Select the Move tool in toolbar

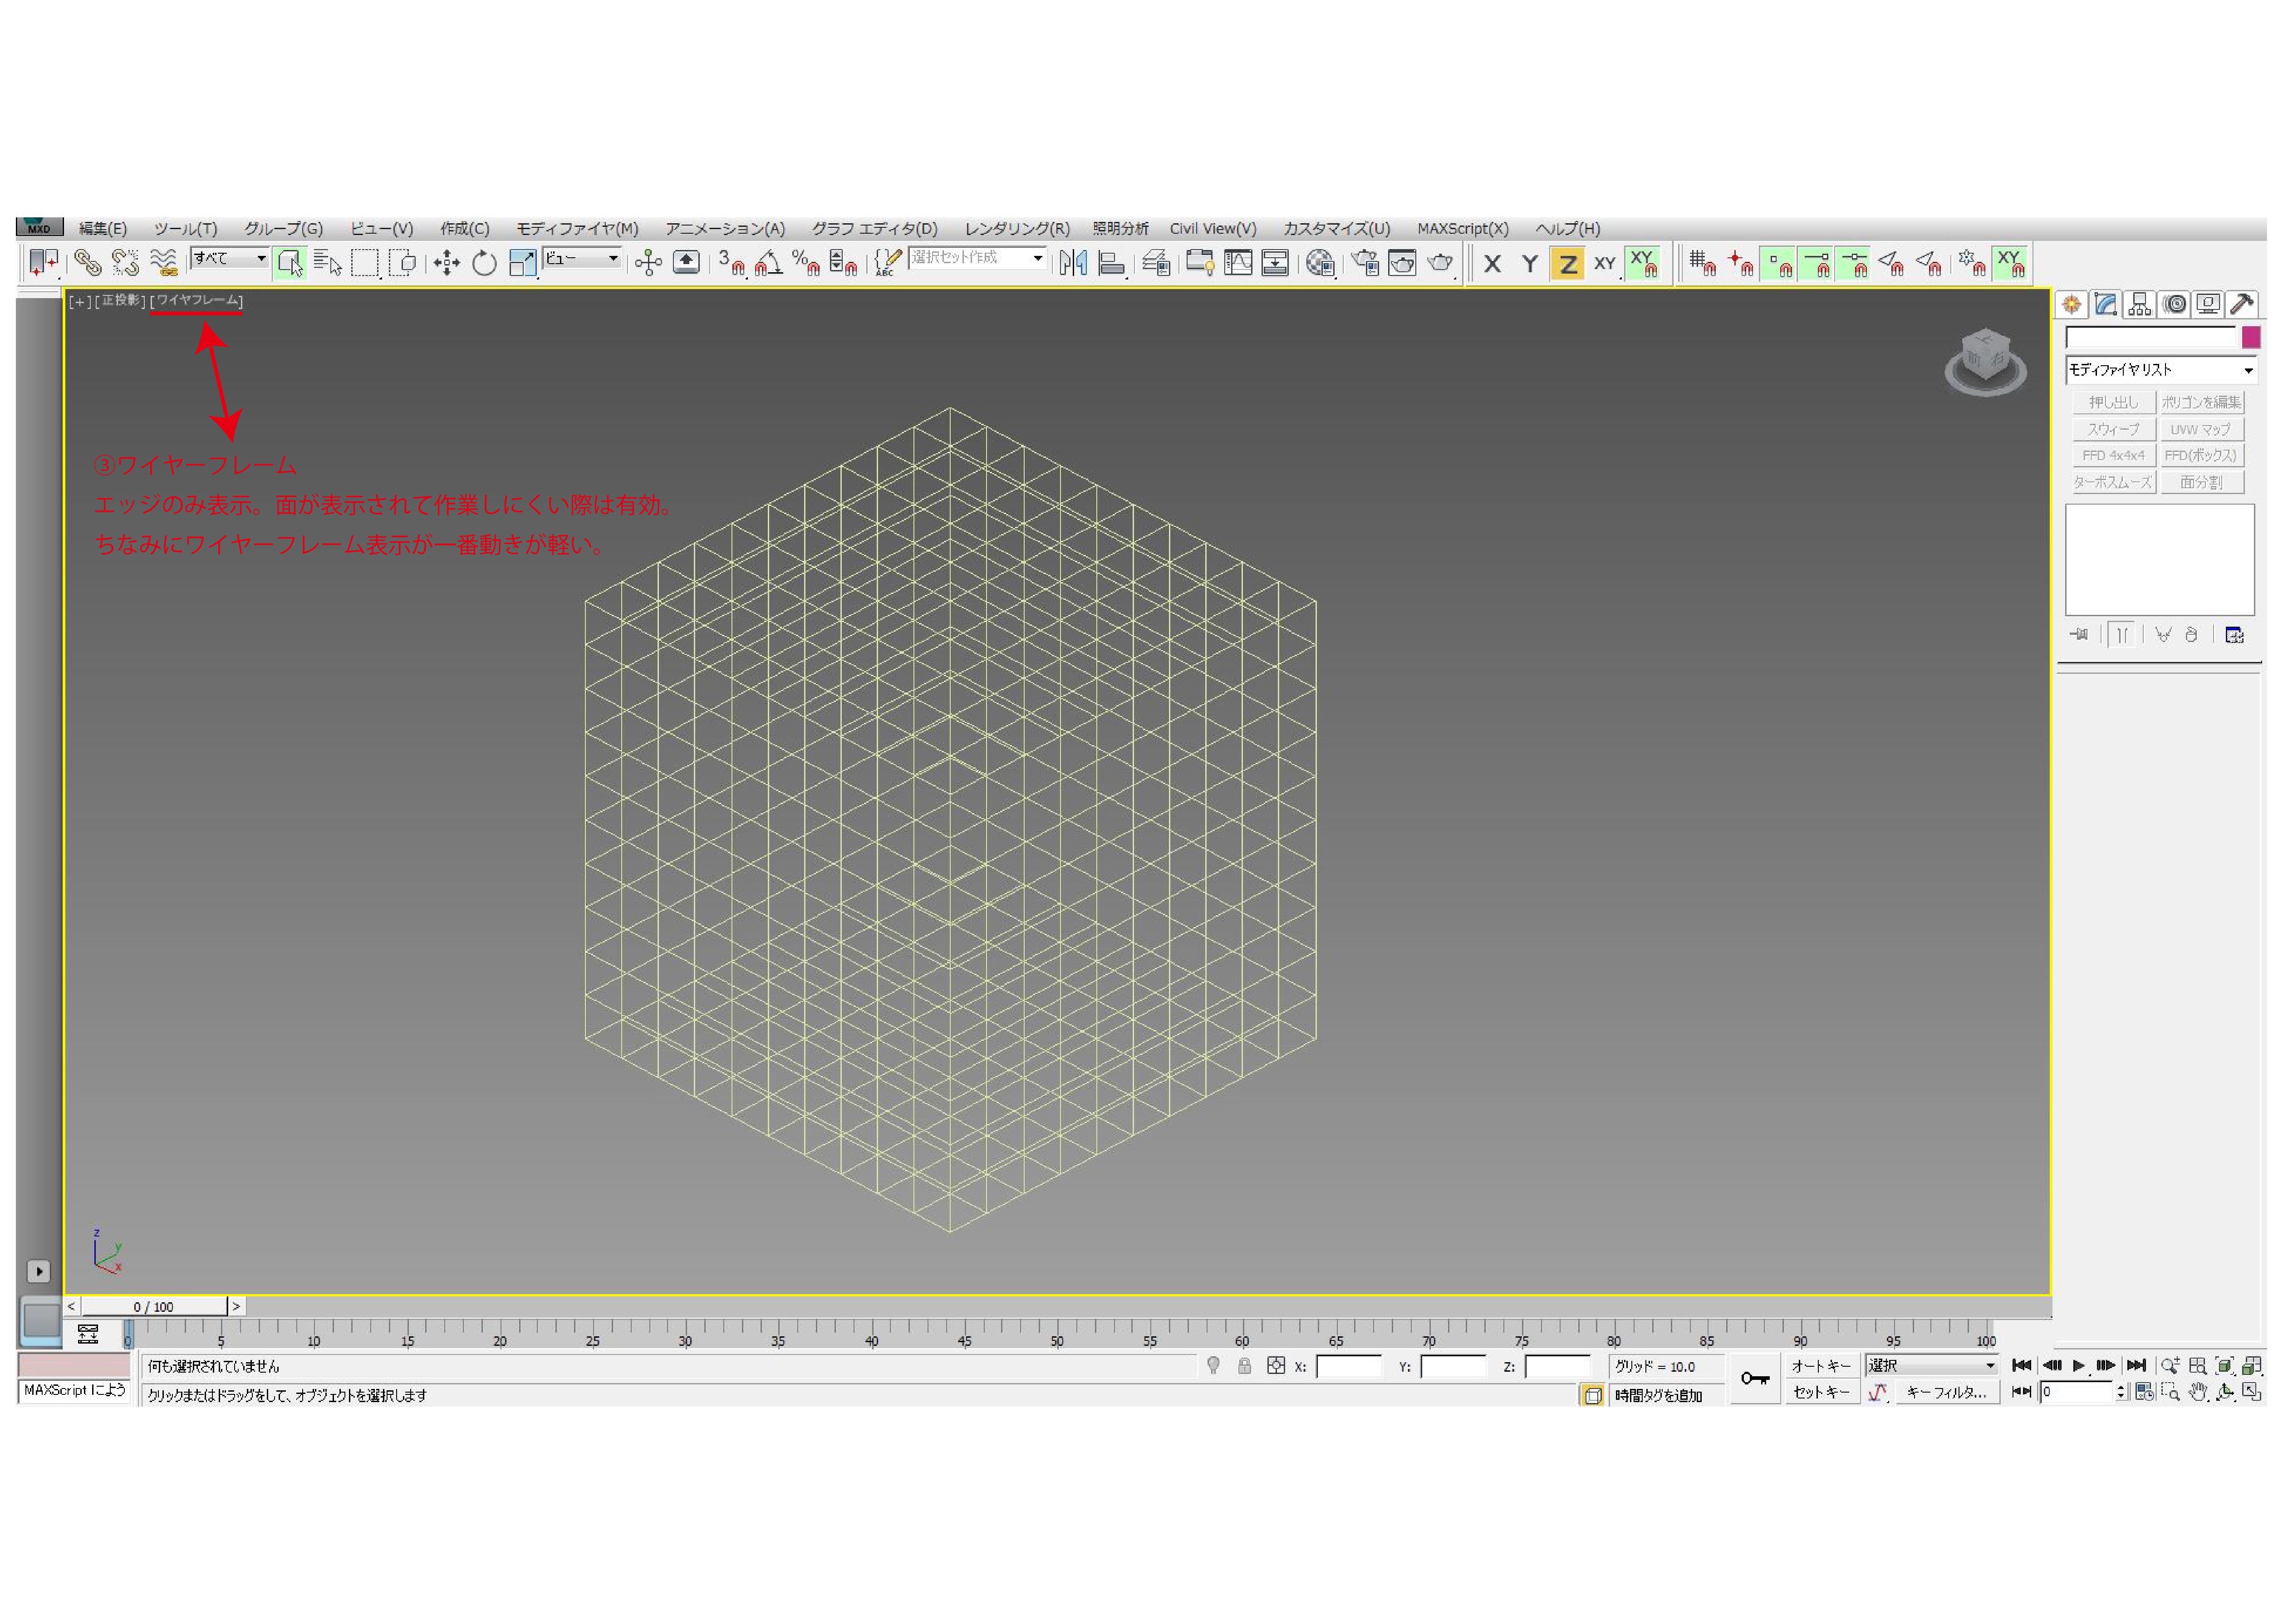coord(446,263)
